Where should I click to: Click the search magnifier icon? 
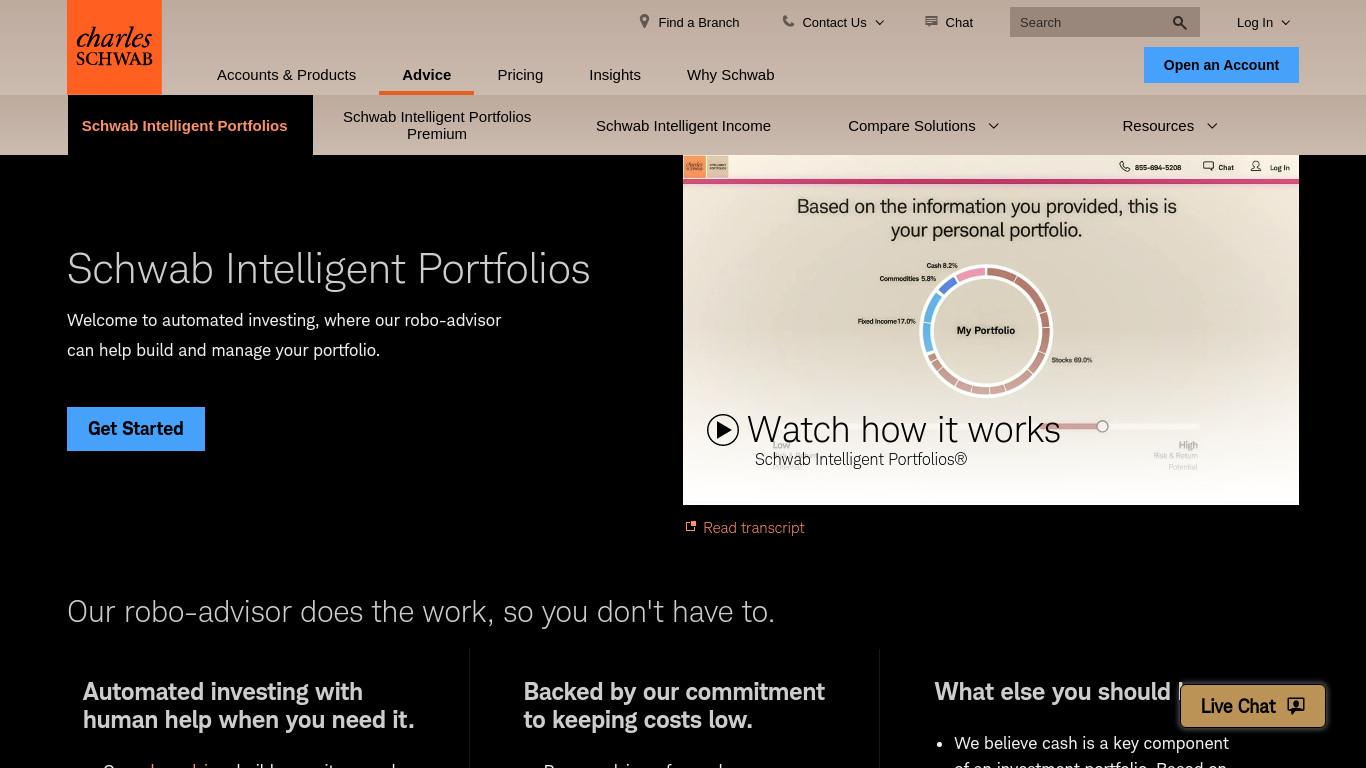[x=1180, y=23]
